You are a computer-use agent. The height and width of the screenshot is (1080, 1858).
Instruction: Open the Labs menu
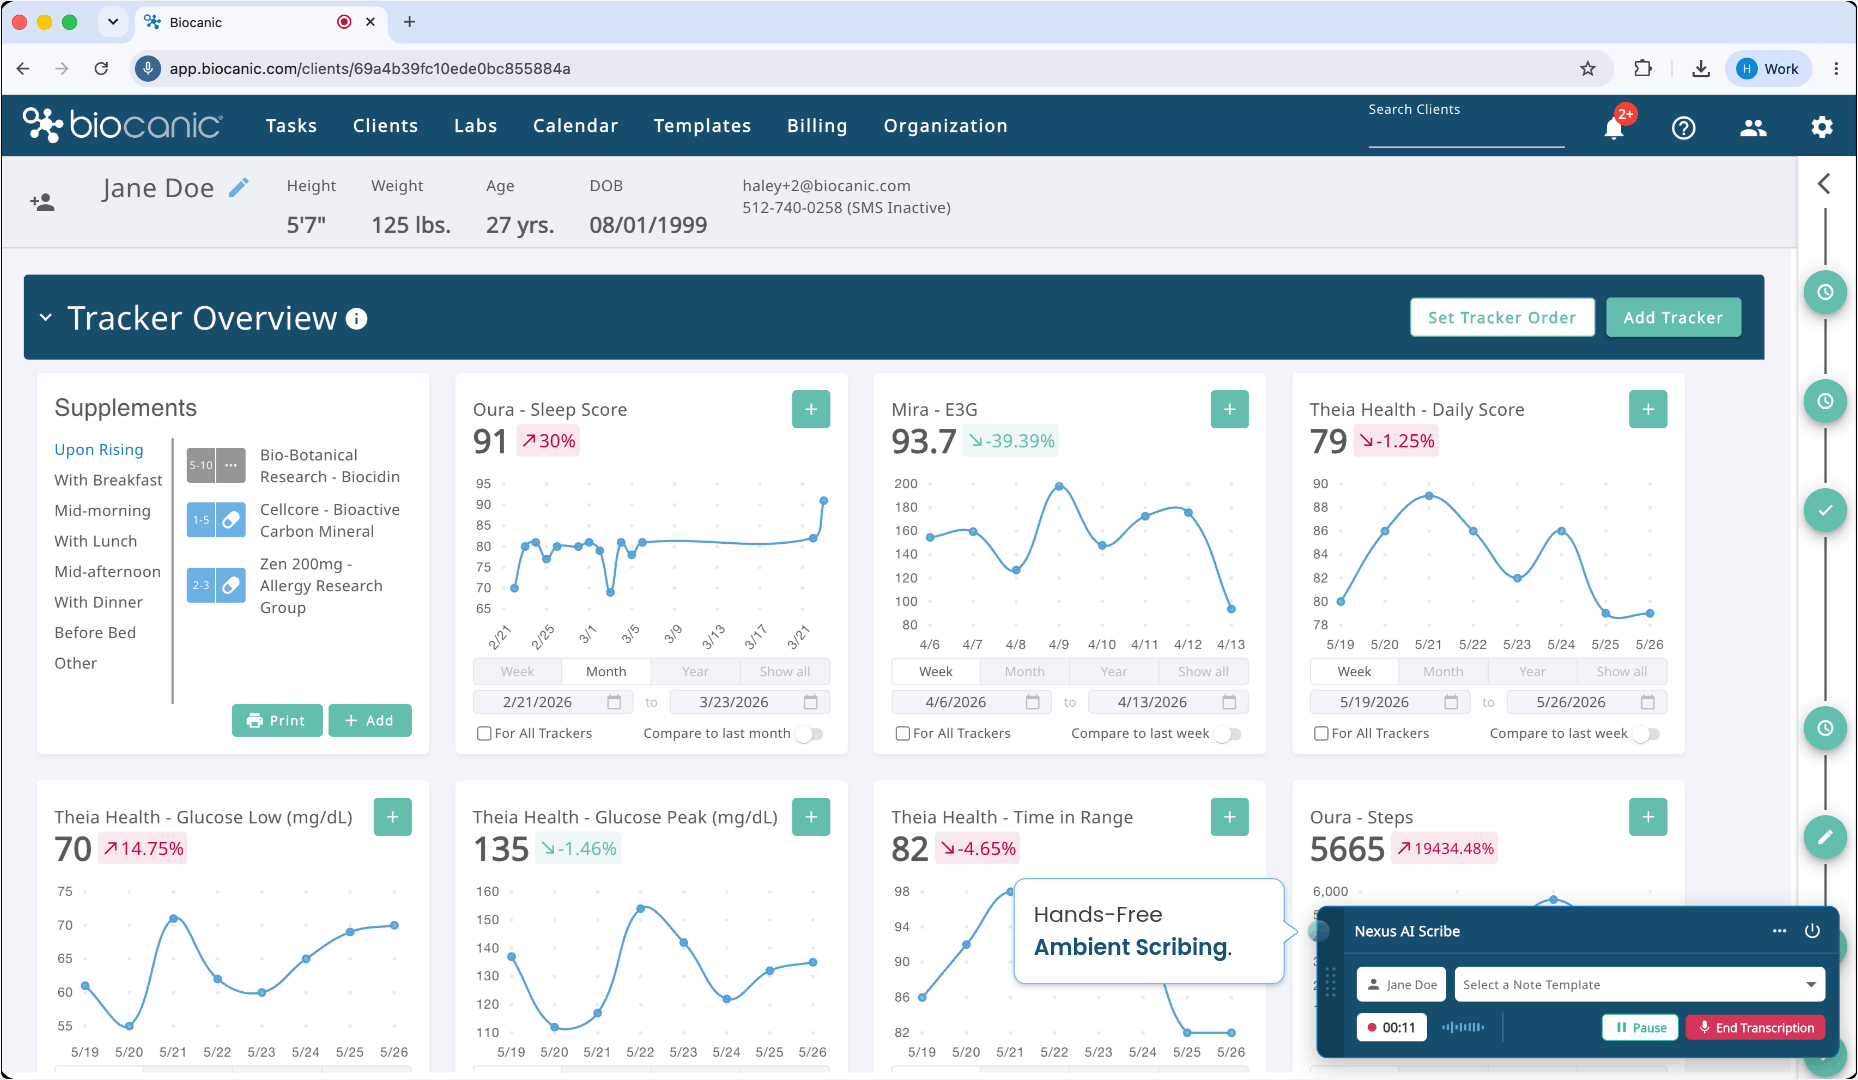click(x=475, y=126)
